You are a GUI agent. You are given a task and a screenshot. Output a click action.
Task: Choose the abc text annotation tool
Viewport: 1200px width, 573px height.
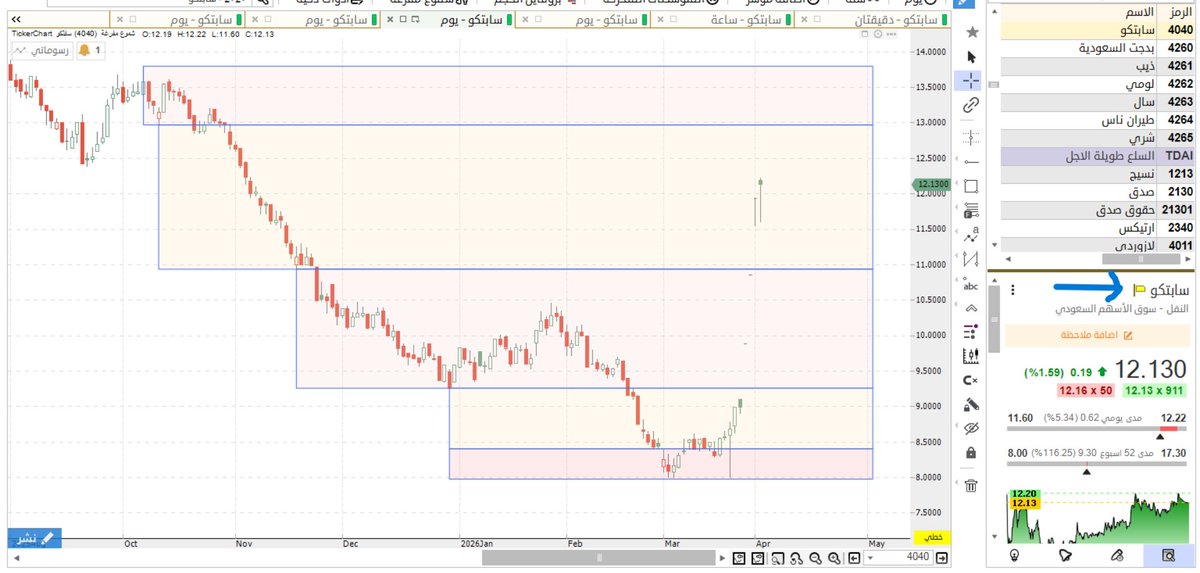click(971, 285)
